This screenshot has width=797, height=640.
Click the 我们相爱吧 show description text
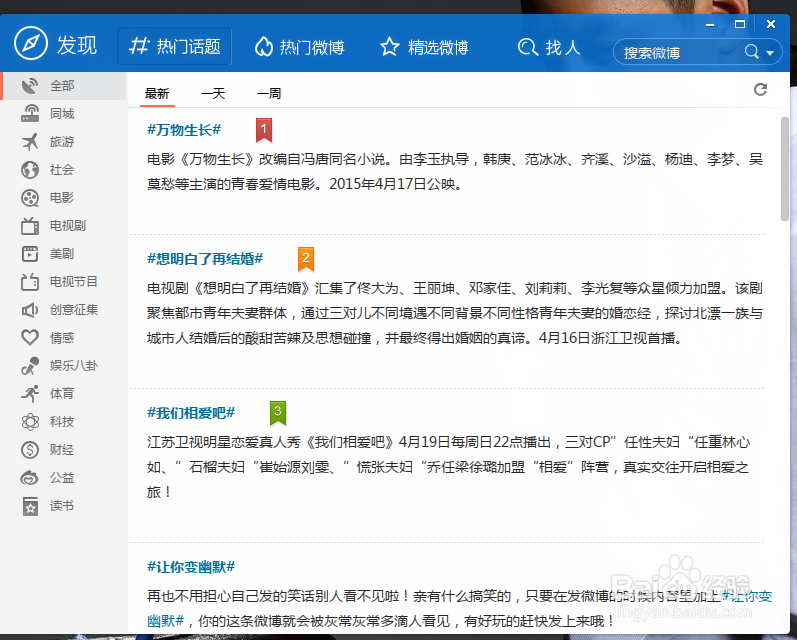pos(449,467)
